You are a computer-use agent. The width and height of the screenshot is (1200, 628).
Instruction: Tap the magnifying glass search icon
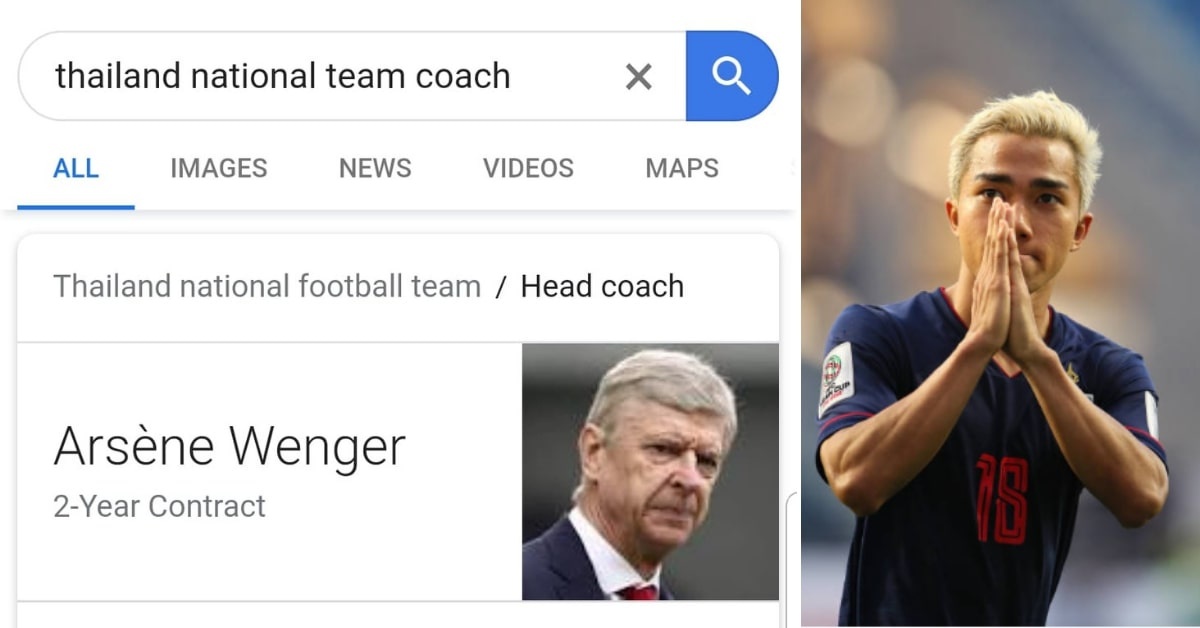733,75
